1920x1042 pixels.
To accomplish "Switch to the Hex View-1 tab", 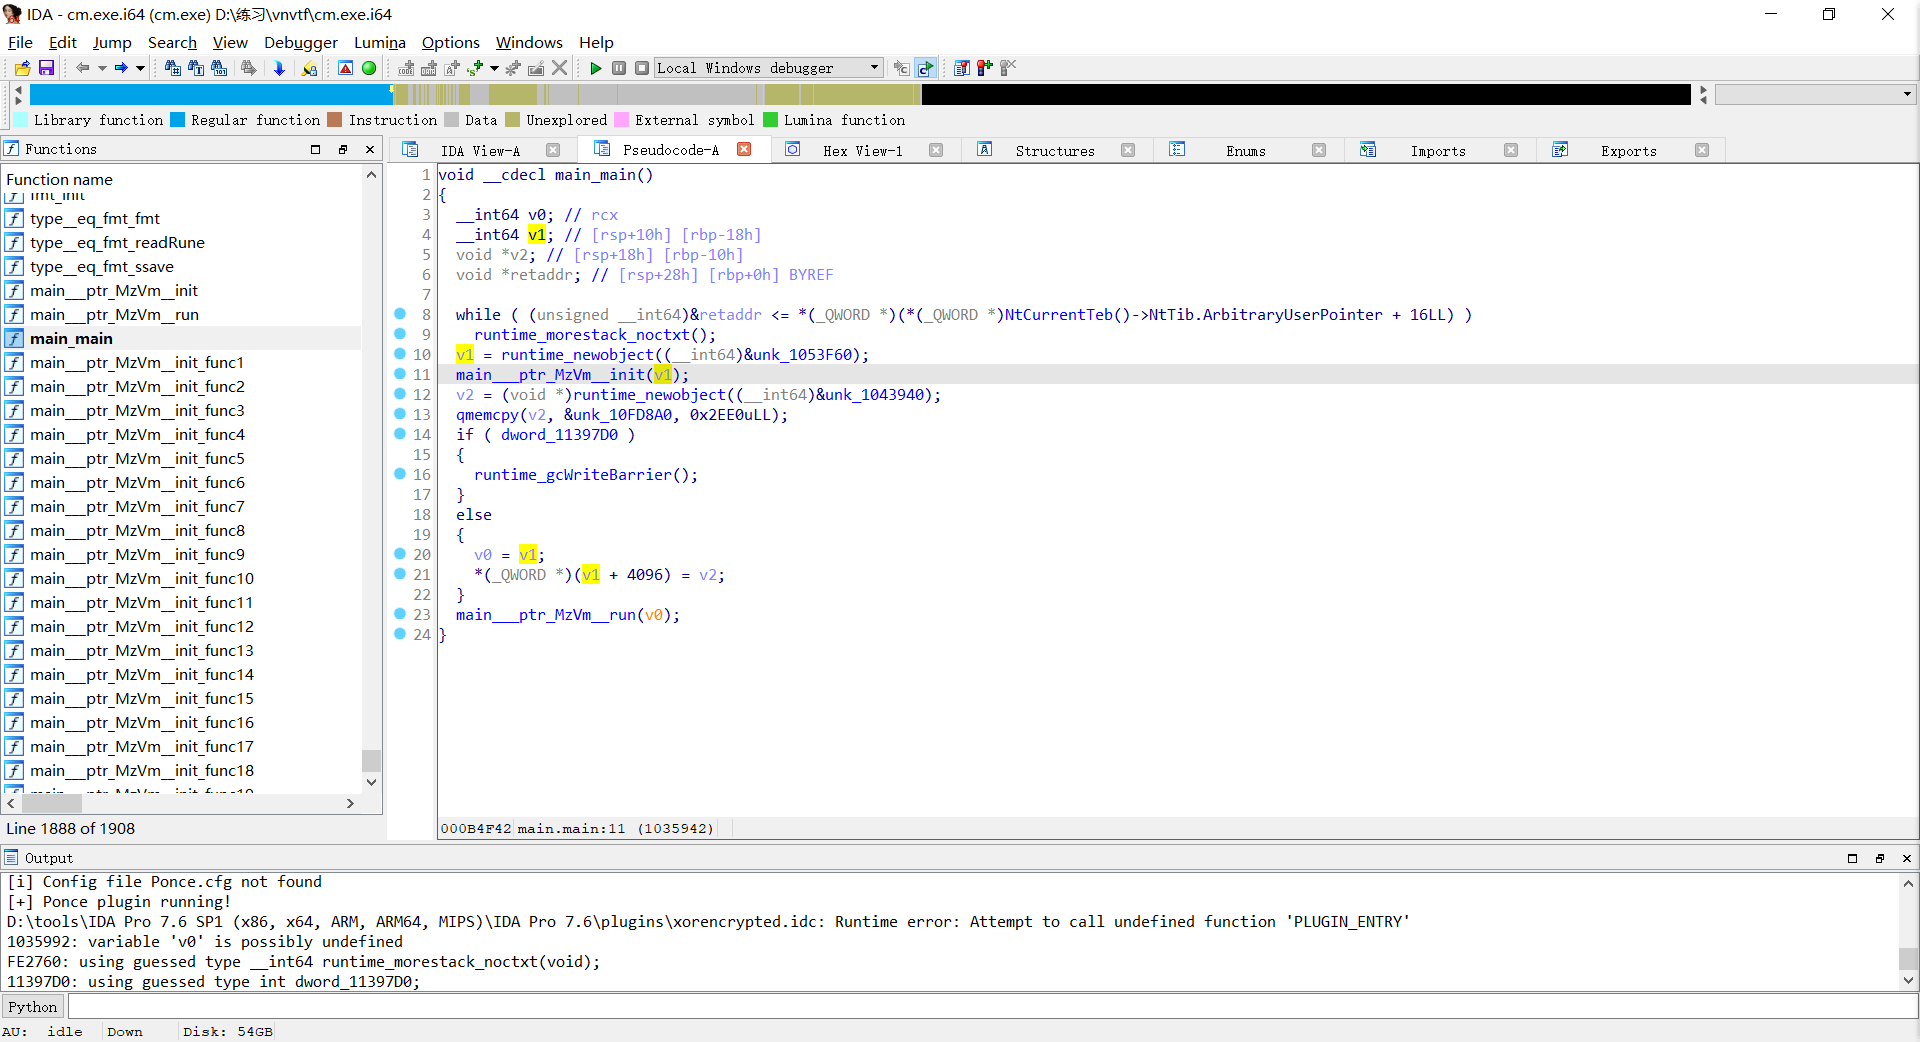I will coord(862,151).
